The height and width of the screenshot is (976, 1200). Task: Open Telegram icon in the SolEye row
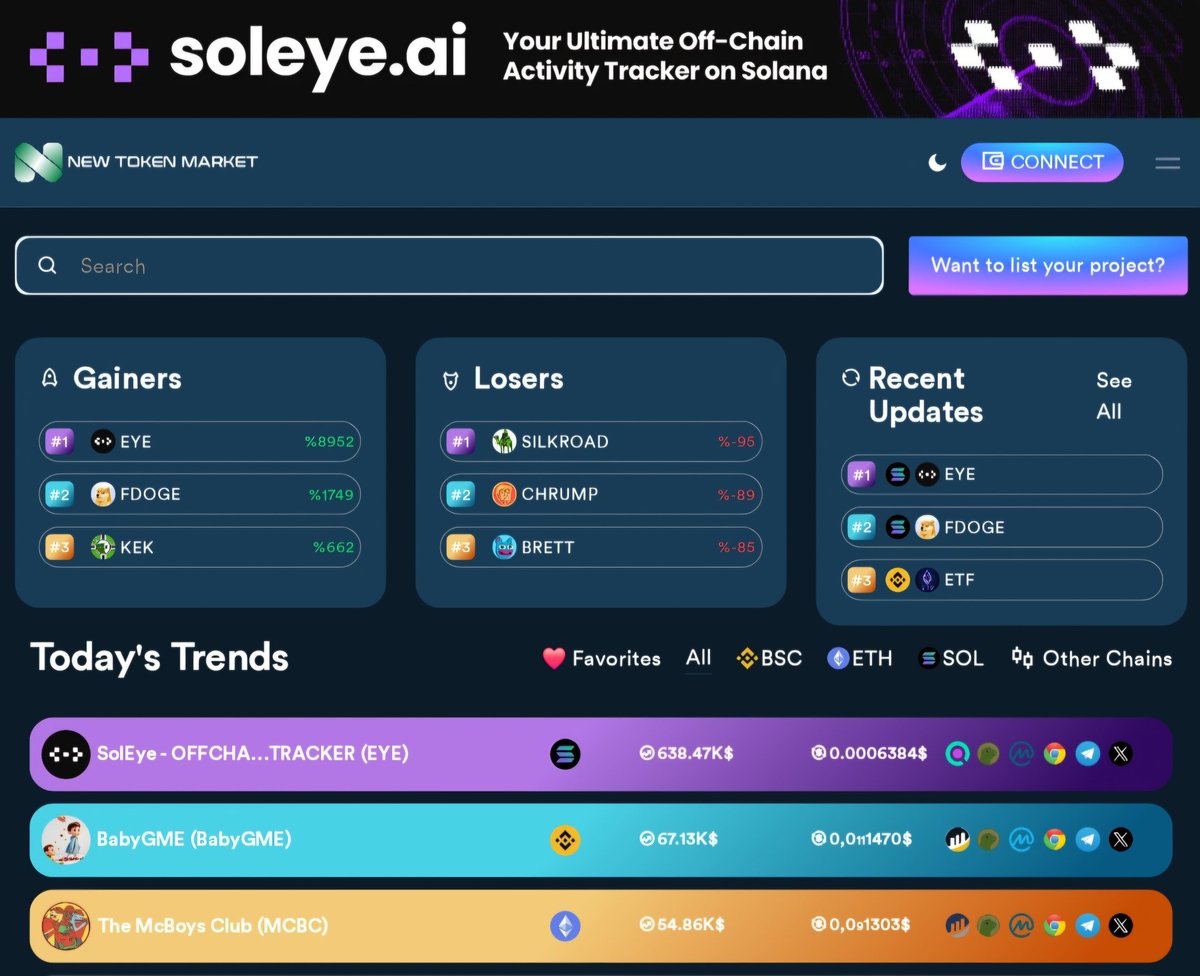pyautogui.click(x=1087, y=754)
